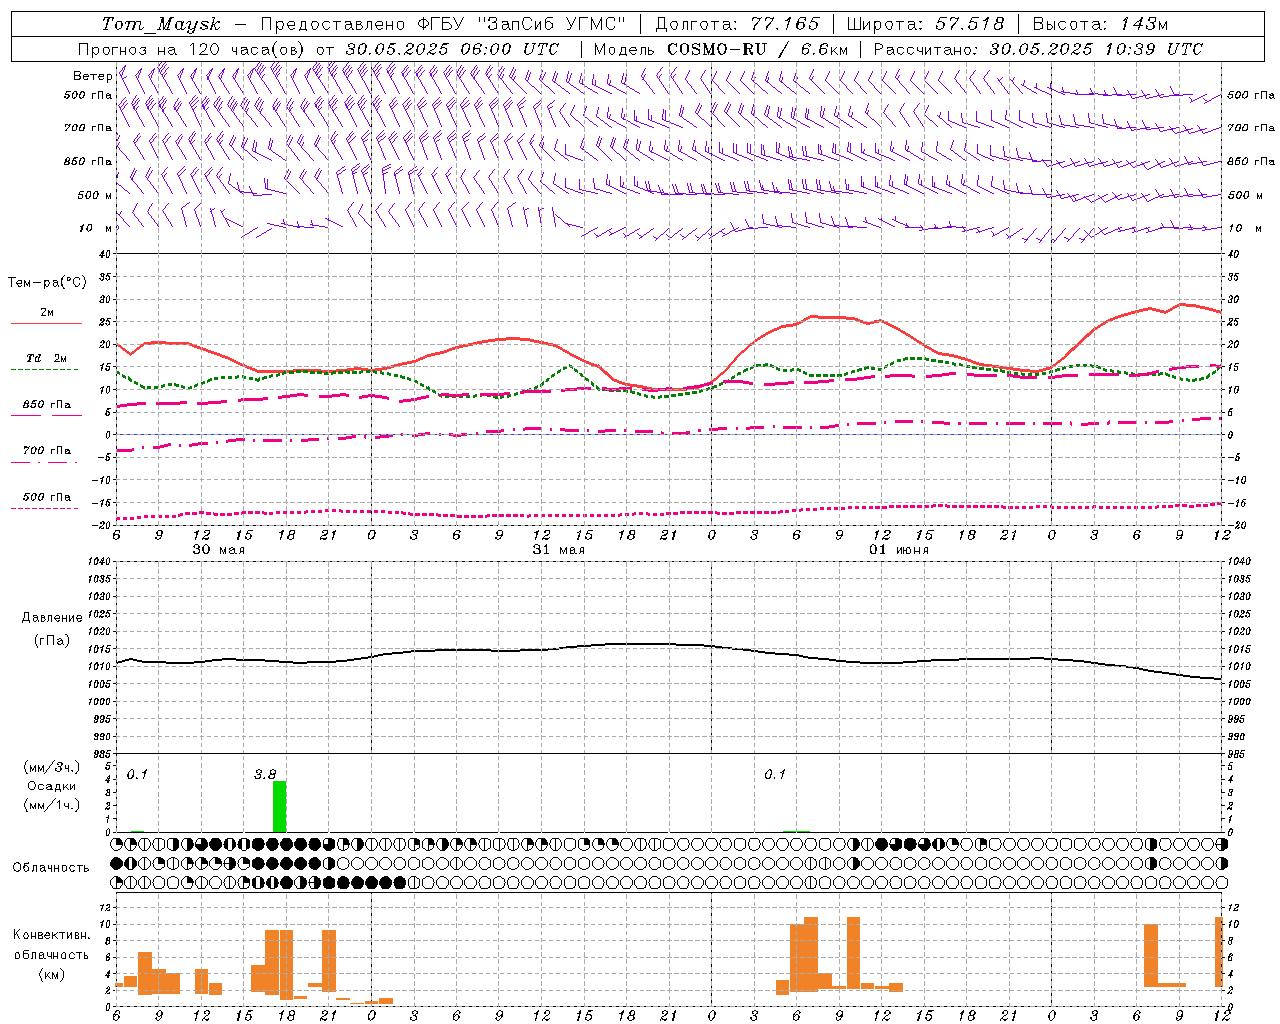
Task: Click the Td 2м dew point legend label
Action: pyautogui.click(x=46, y=358)
